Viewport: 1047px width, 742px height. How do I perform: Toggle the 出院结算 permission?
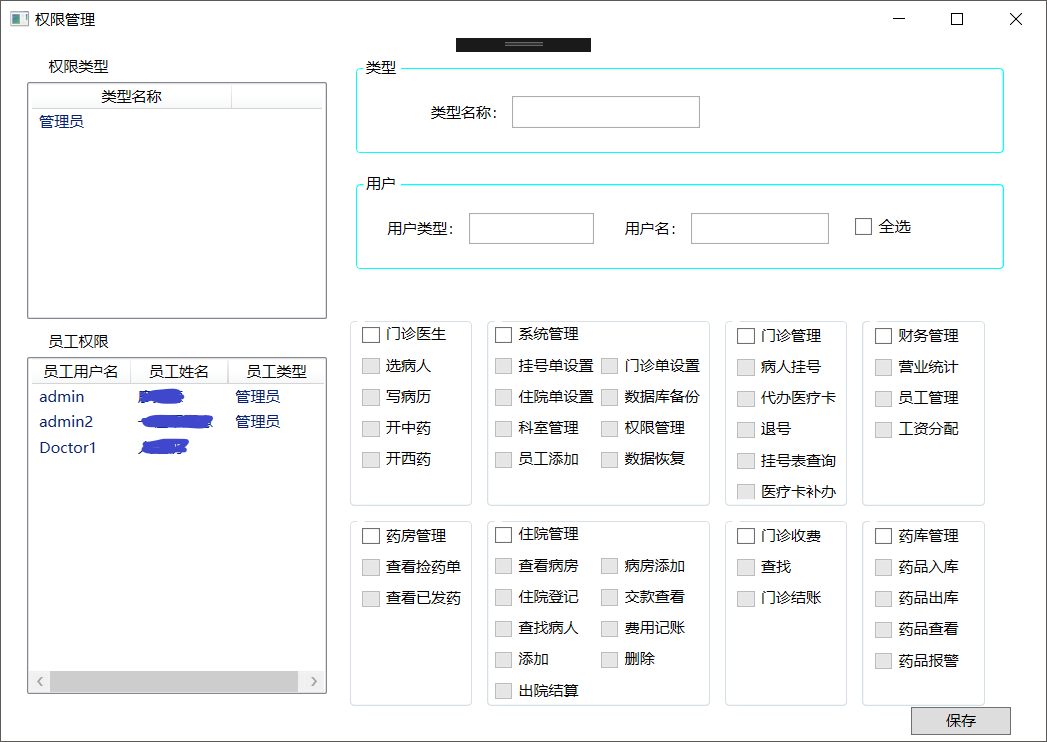pos(503,690)
